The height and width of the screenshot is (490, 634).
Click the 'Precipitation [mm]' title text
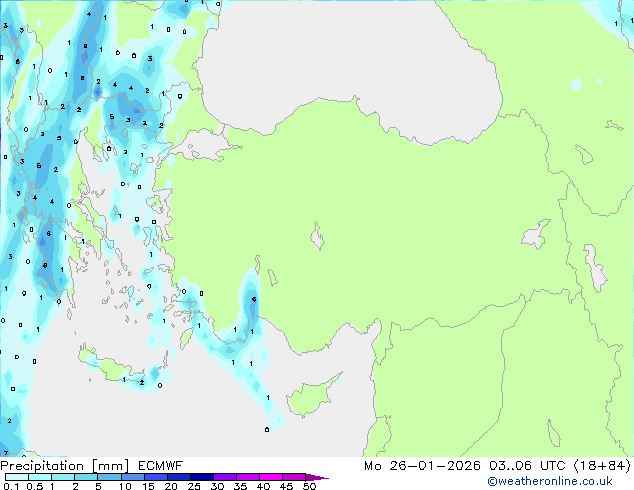[x=65, y=466]
